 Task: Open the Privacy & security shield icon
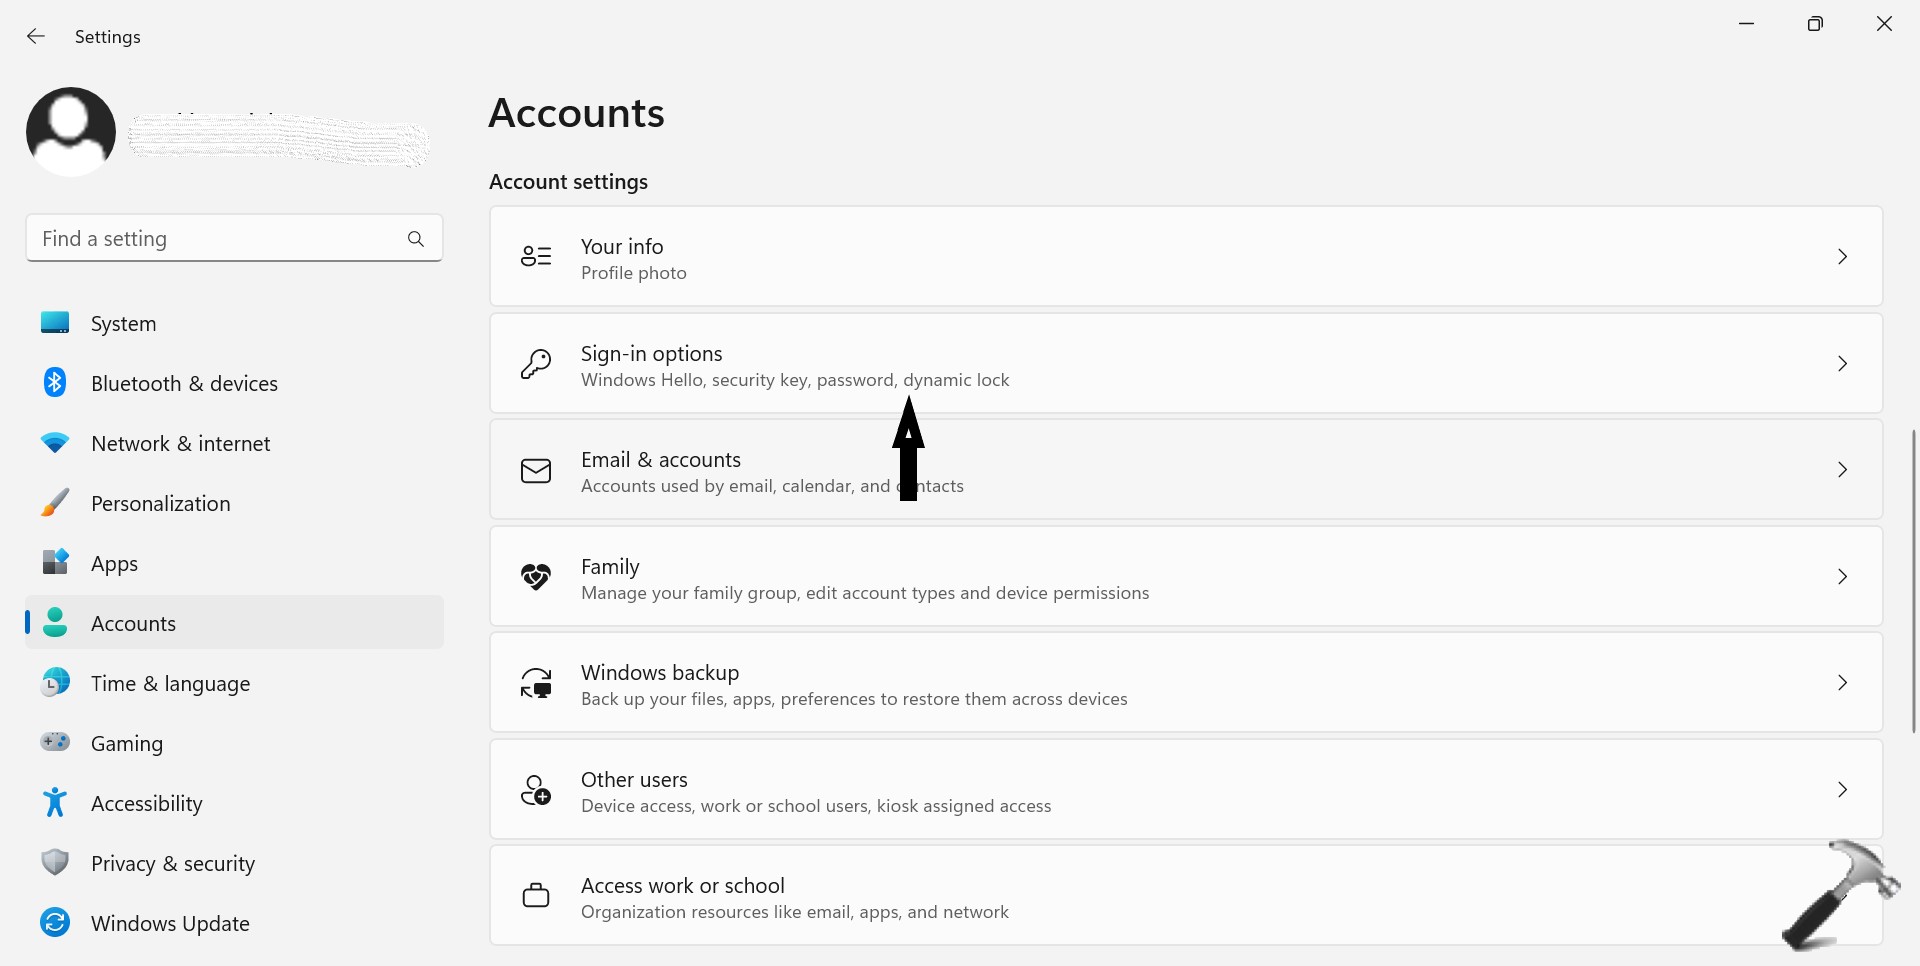coord(55,863)
